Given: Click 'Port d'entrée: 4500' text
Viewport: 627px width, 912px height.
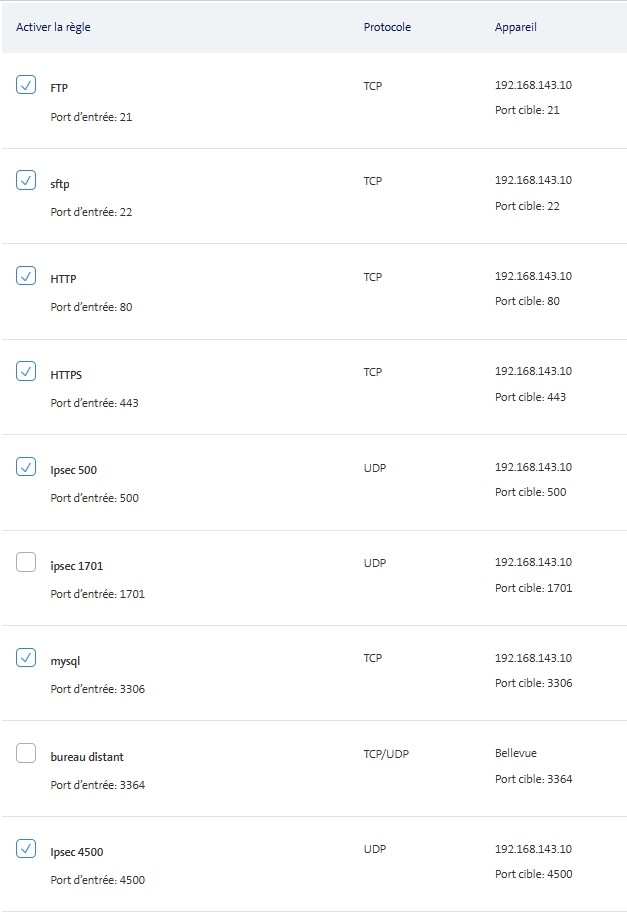Looking at the screenshot, I should tap(97, 880).
